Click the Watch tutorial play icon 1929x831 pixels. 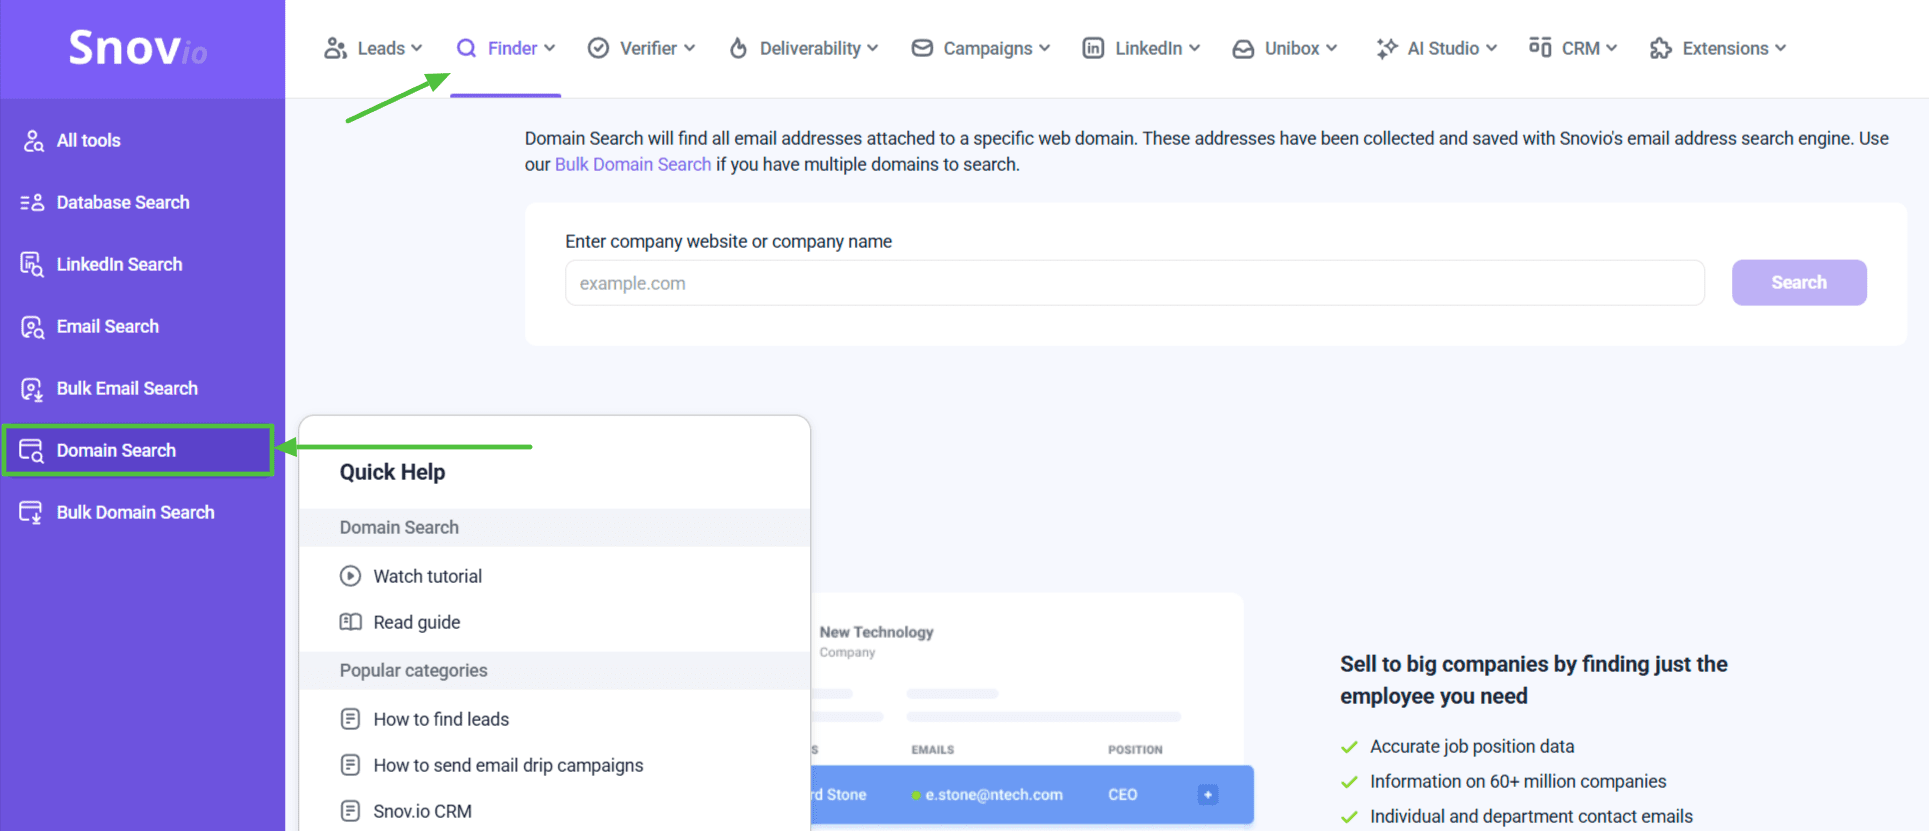(350, 576)
